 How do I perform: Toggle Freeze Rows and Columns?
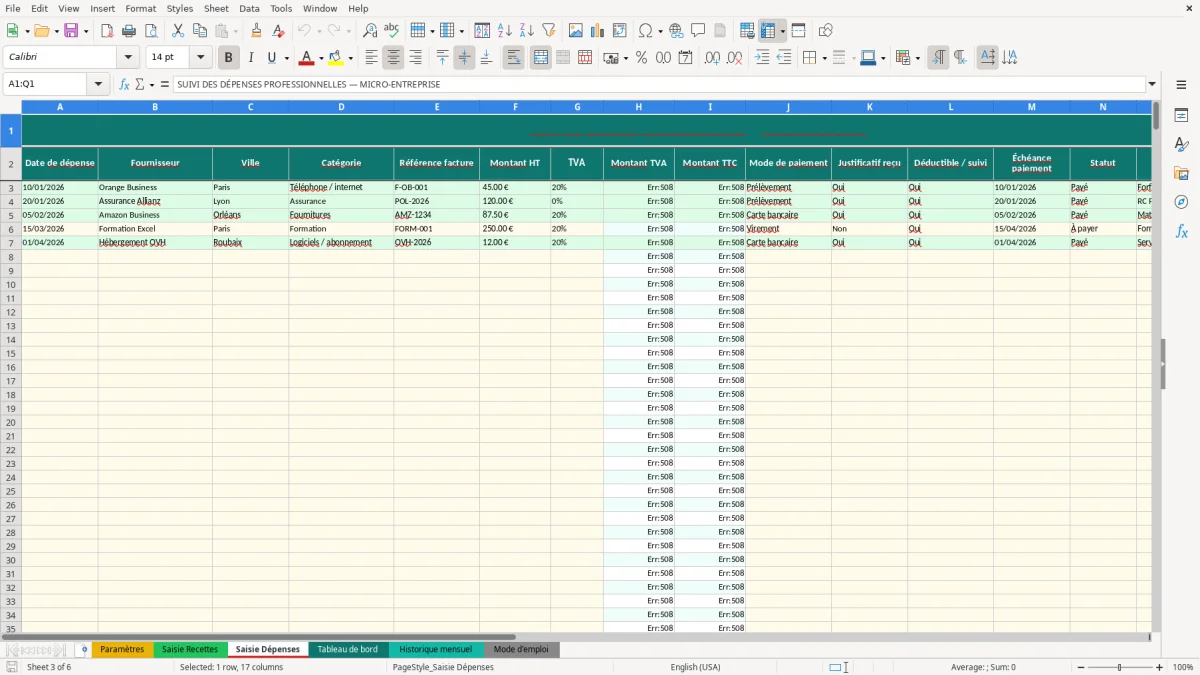click(x=768, y=31)
